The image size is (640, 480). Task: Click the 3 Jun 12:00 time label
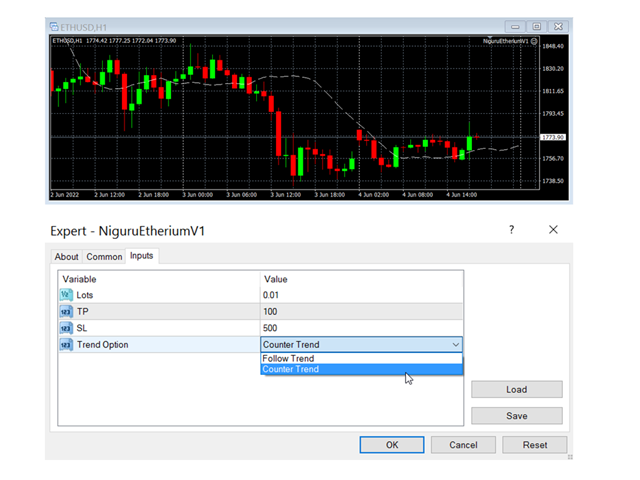[x=285, y=195]
